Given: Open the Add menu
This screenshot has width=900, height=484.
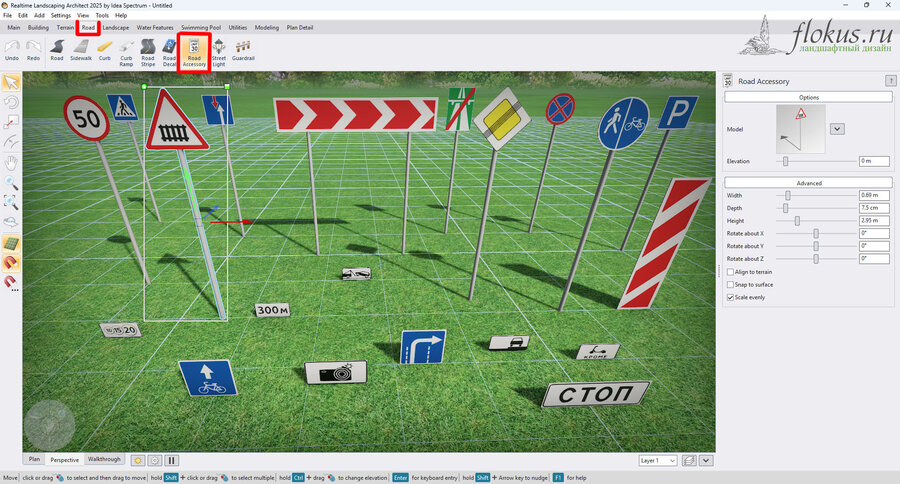Looking at the screenshot, I should click(x=39, y=16).
